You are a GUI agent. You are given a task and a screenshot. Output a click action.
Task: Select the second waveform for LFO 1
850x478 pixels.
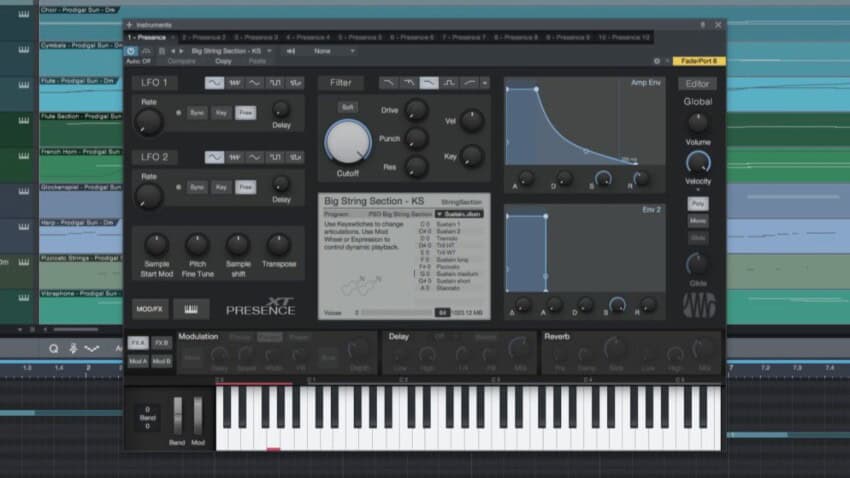(x=235, y=83)
